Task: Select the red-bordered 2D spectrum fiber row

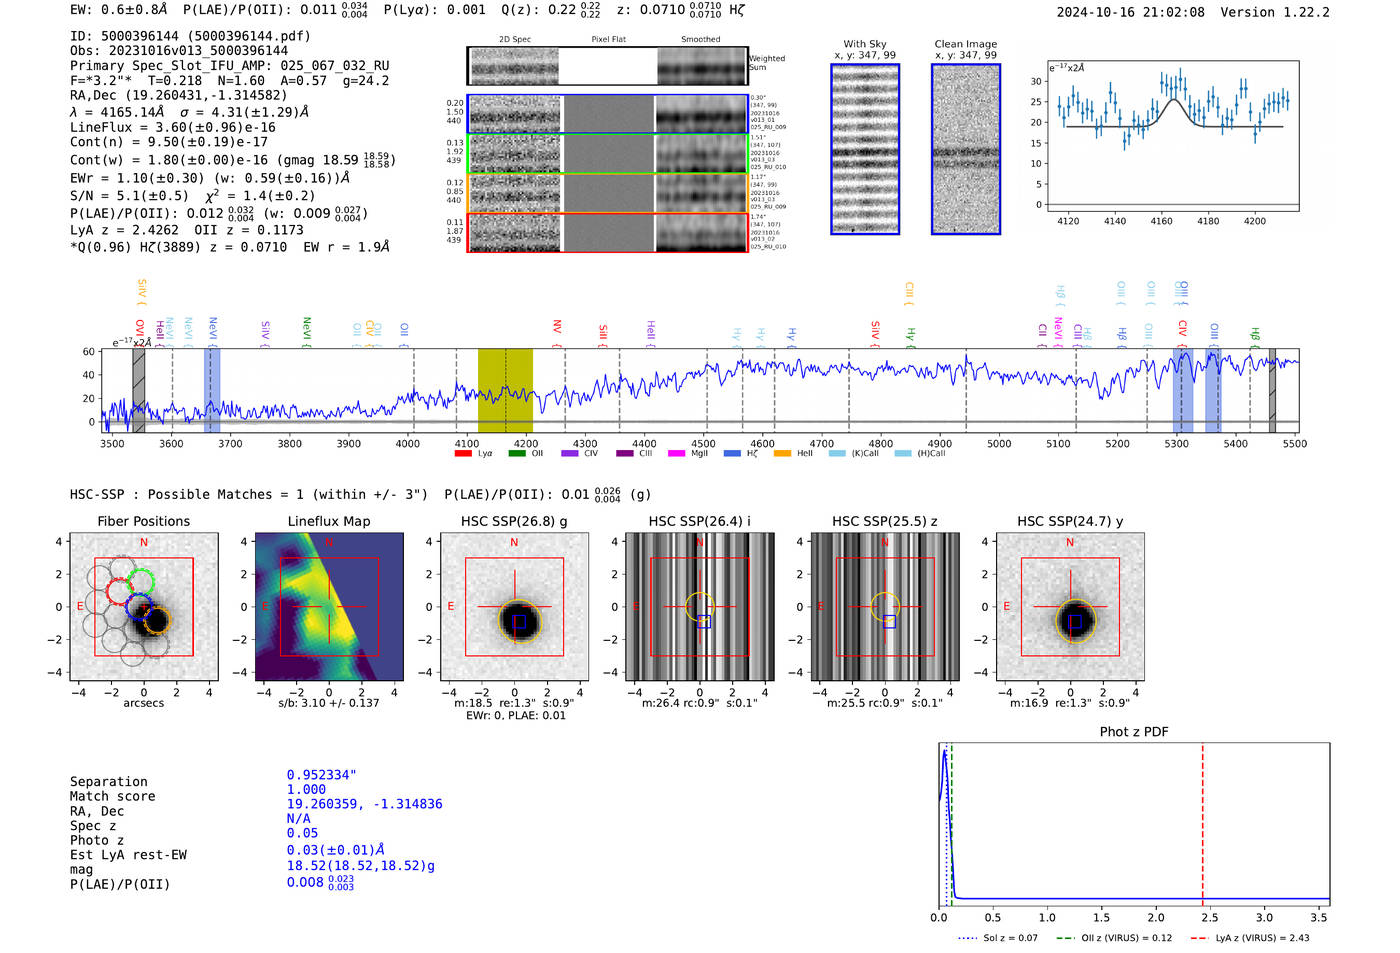Action: (x=608, y=232)
